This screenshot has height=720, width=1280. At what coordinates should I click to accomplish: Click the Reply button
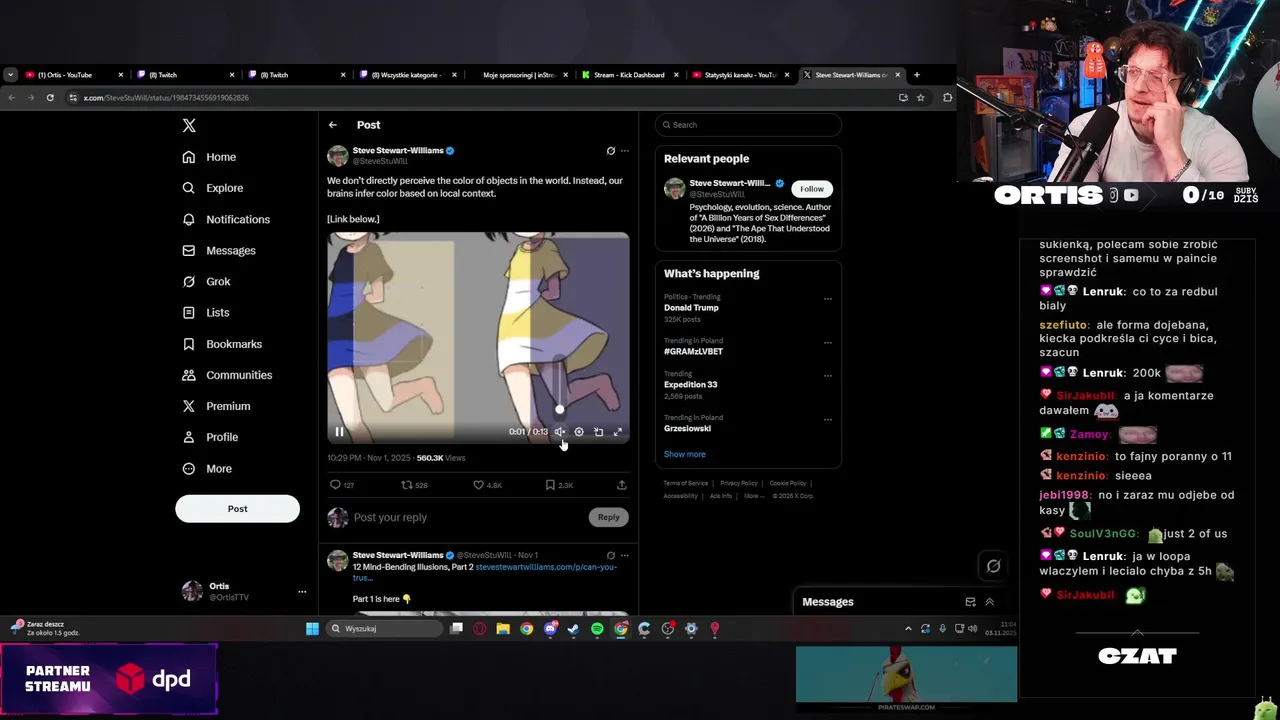click(x=609, y=517)
